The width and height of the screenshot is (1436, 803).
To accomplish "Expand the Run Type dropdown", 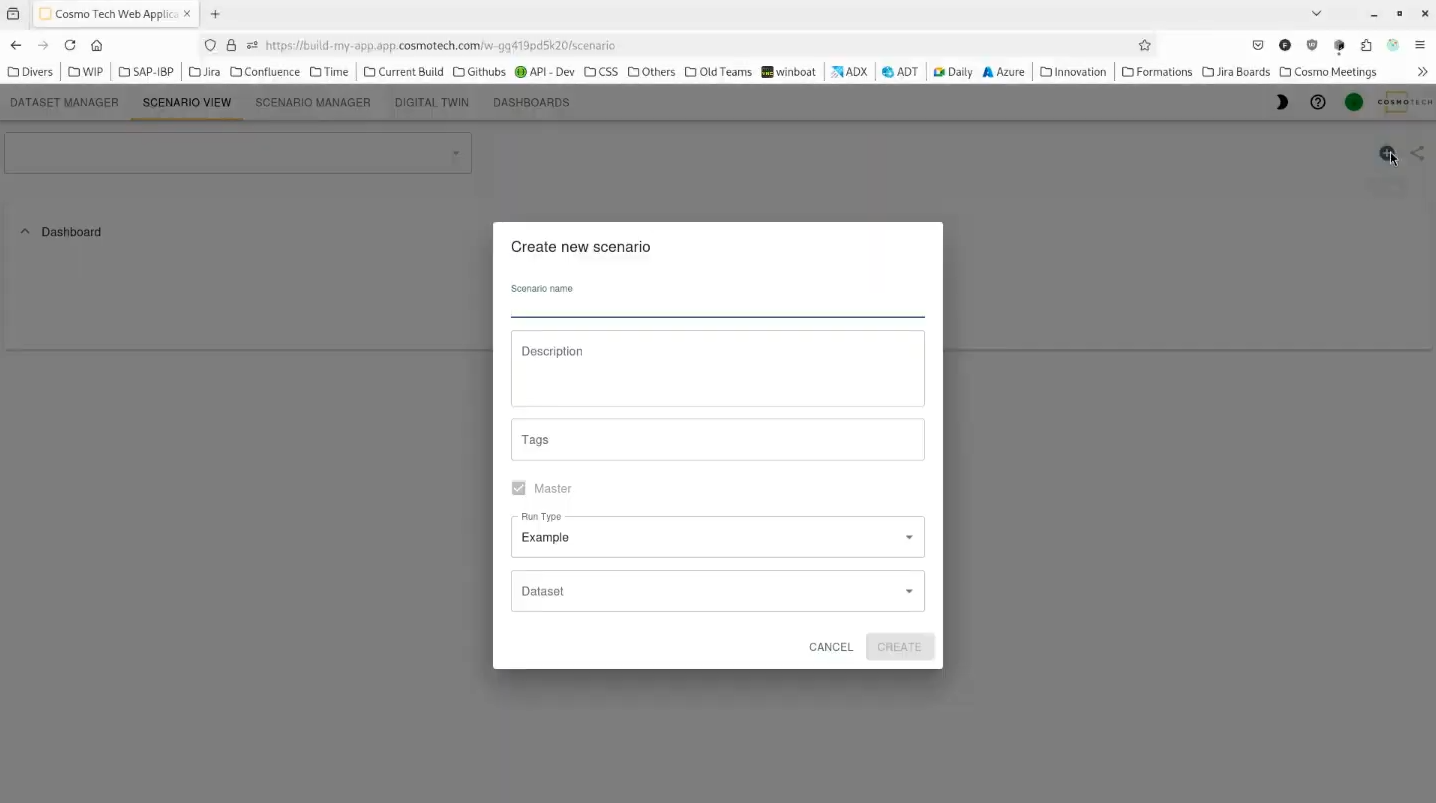I will pyautogui.click(x=717, y=537).
